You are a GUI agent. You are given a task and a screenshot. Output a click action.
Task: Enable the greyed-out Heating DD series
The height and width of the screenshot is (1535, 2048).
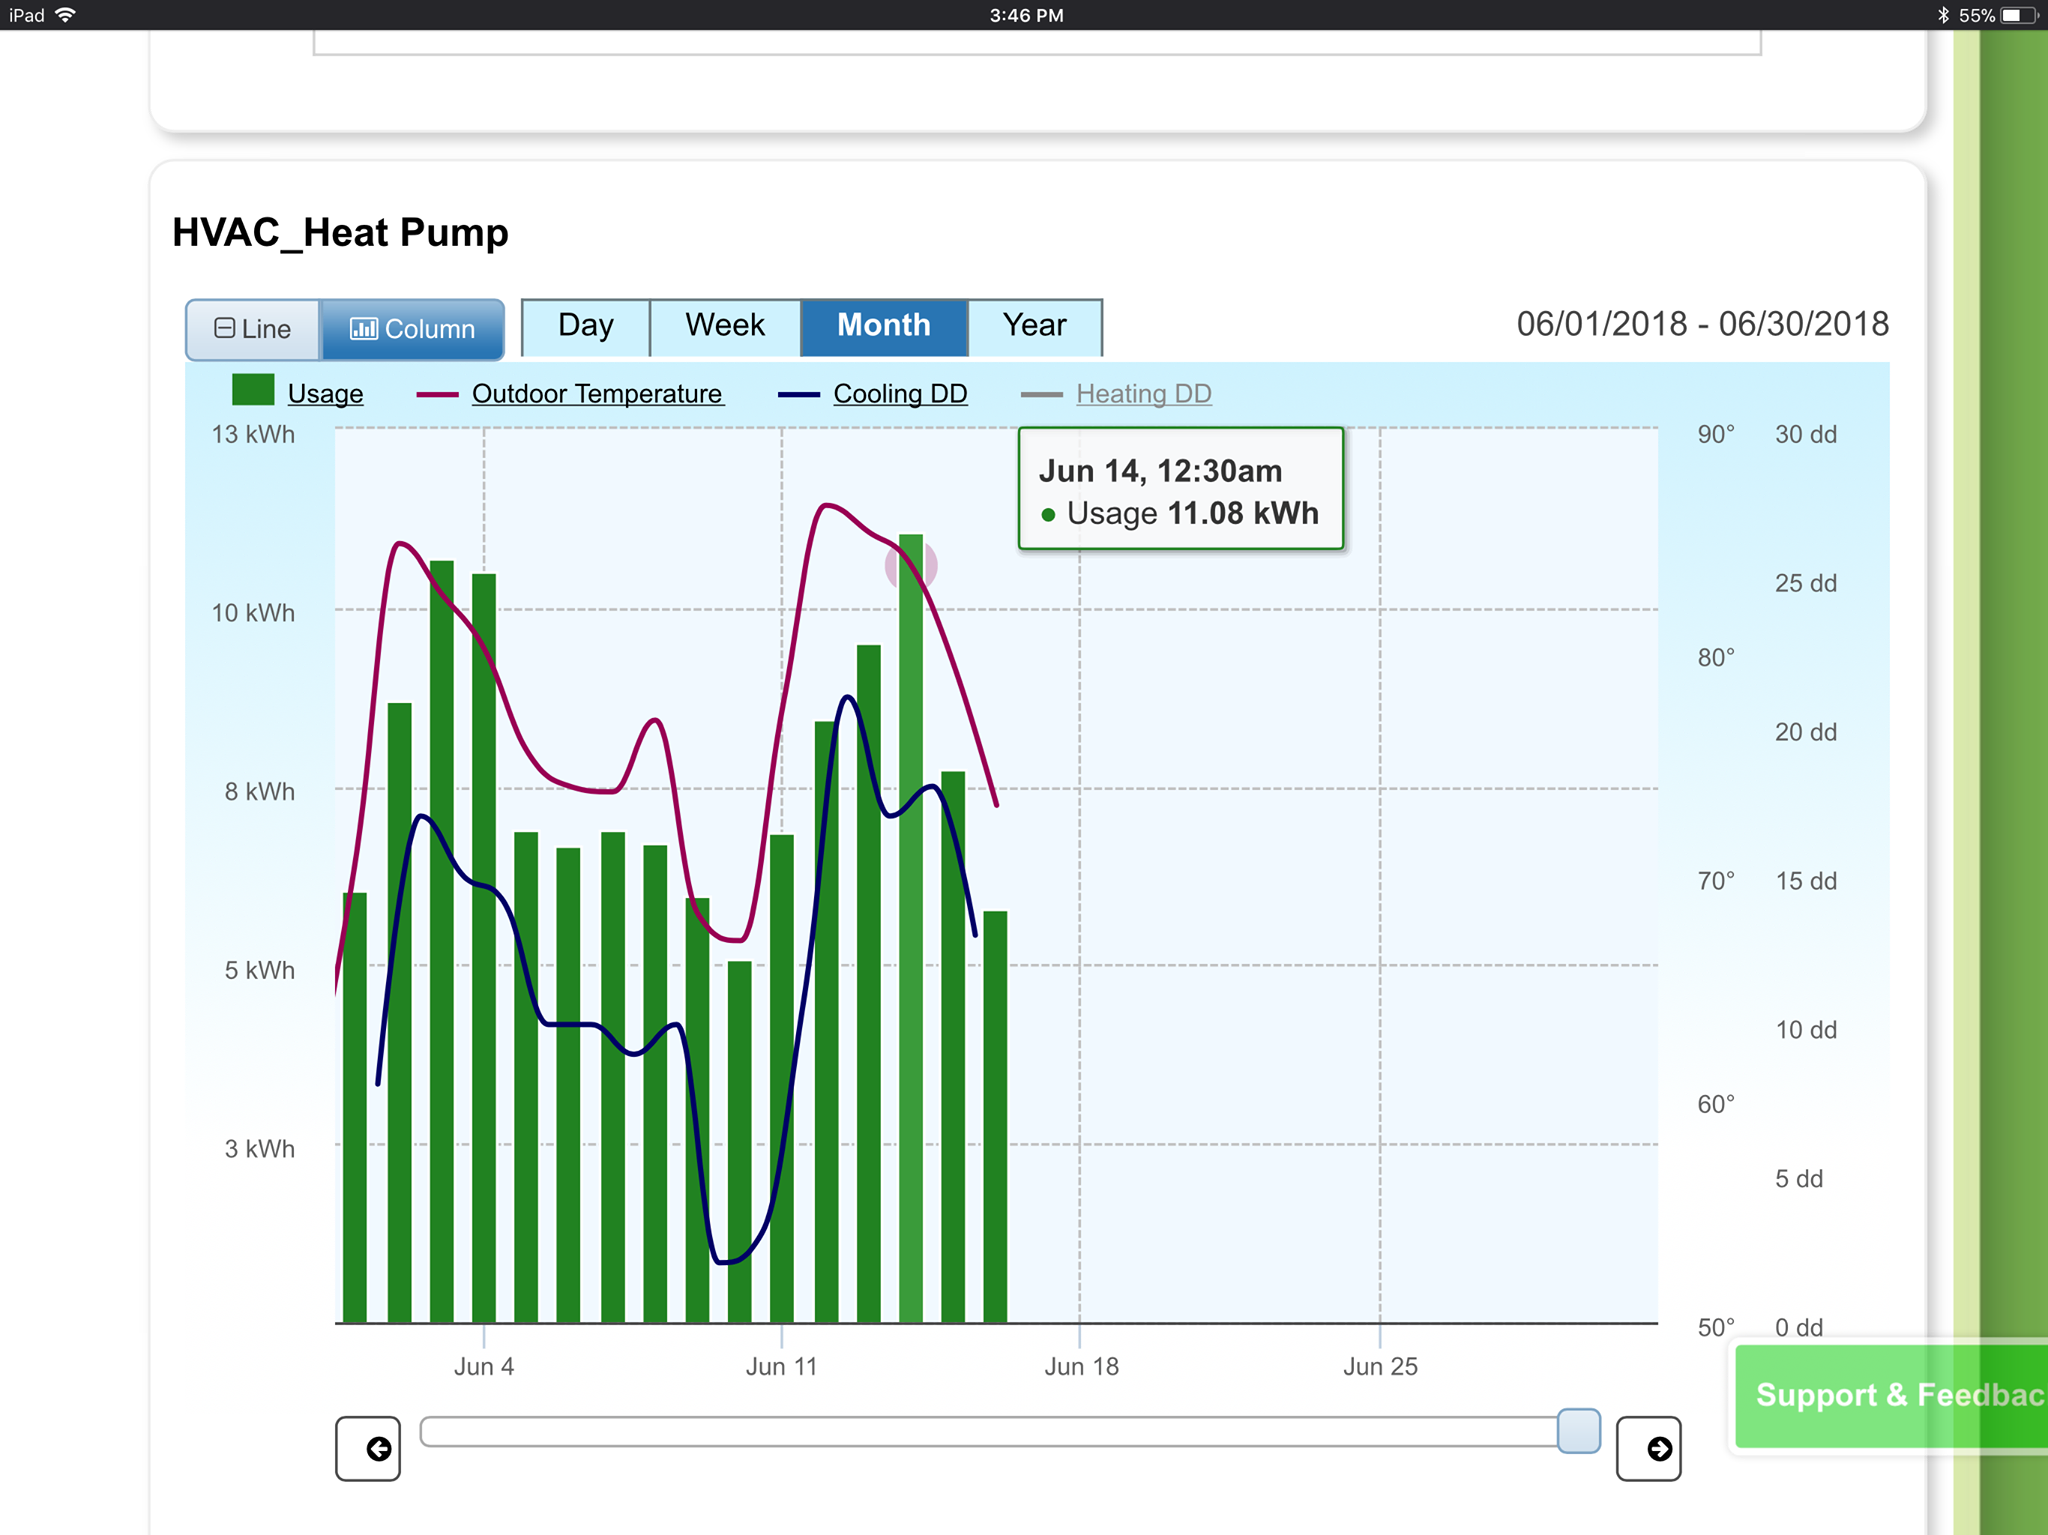coord(1143,394)
